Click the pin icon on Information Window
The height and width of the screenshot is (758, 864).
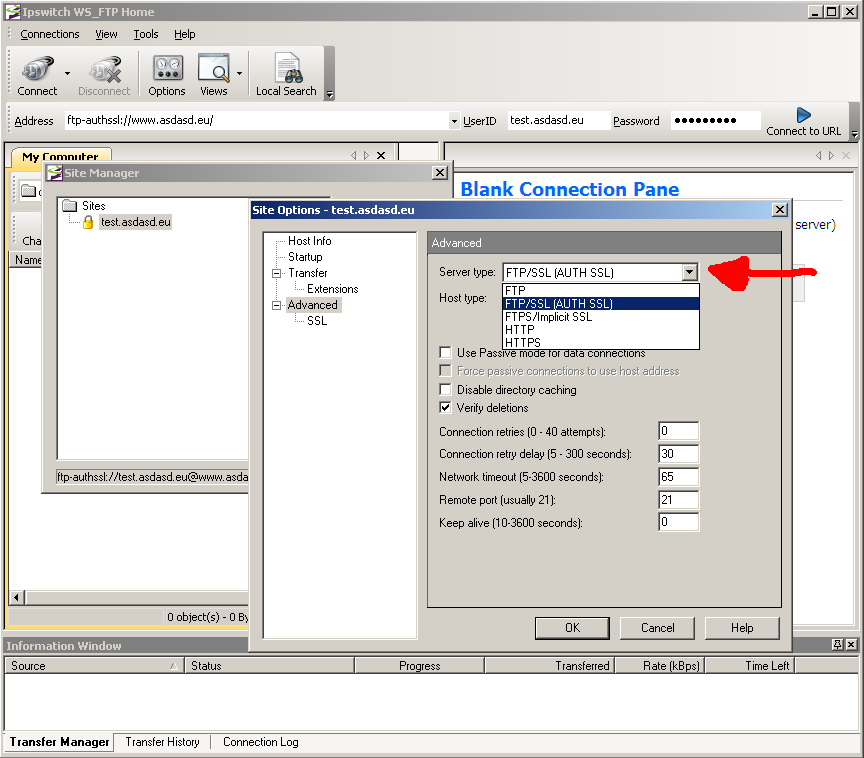point(838,644)
